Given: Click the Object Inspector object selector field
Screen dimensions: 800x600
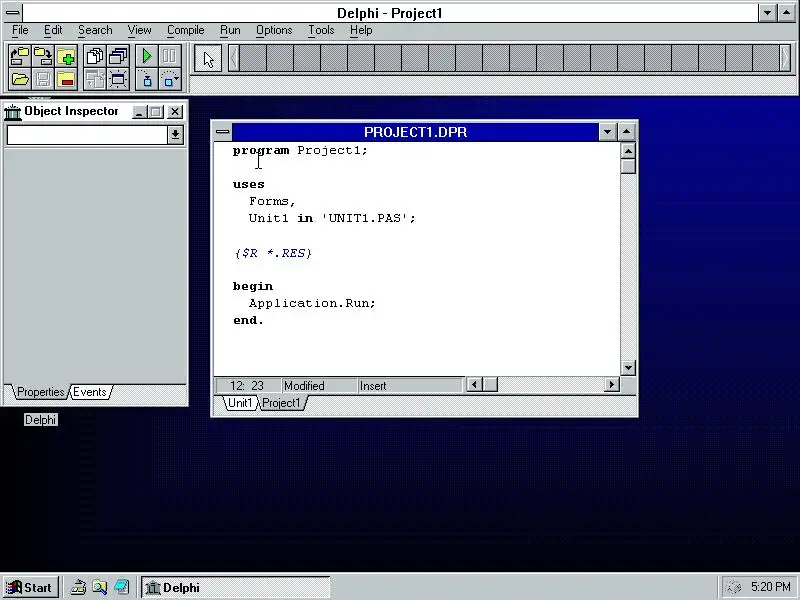Looking at the screenshot, I should 87,135.
